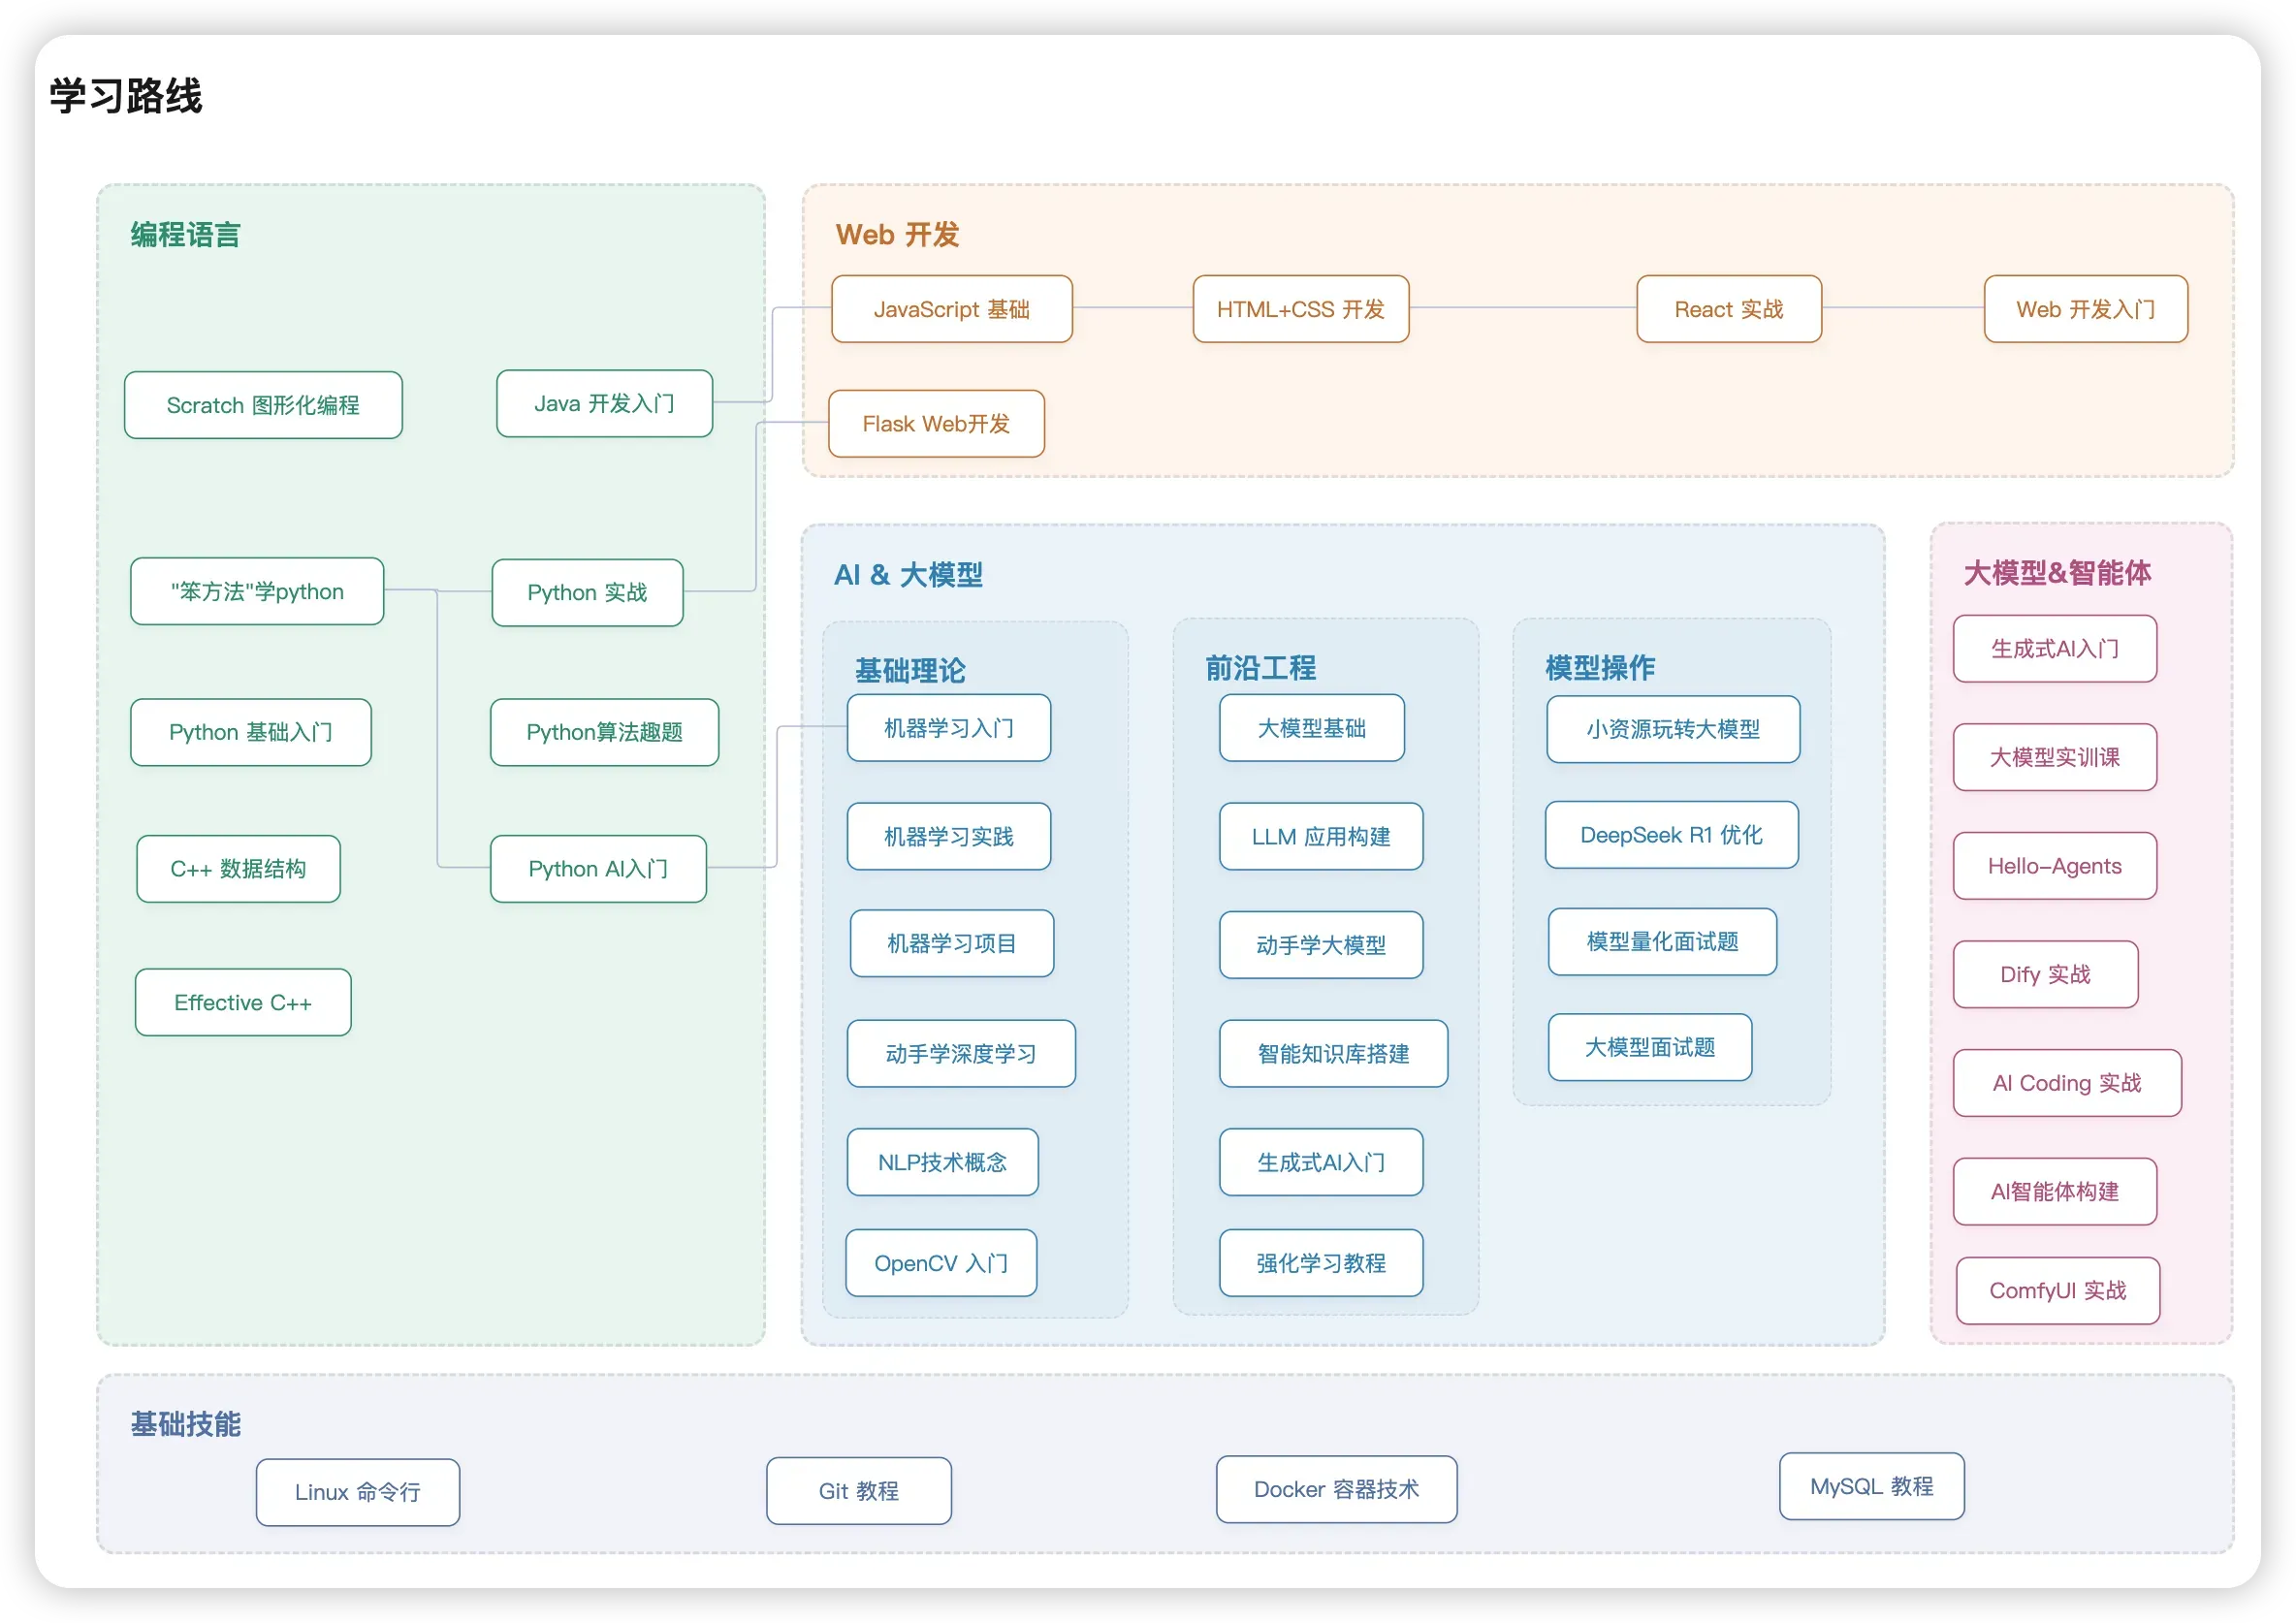2296x1623 pixels.
Task: Open Python AI入门 course
Action: [598, 869]
